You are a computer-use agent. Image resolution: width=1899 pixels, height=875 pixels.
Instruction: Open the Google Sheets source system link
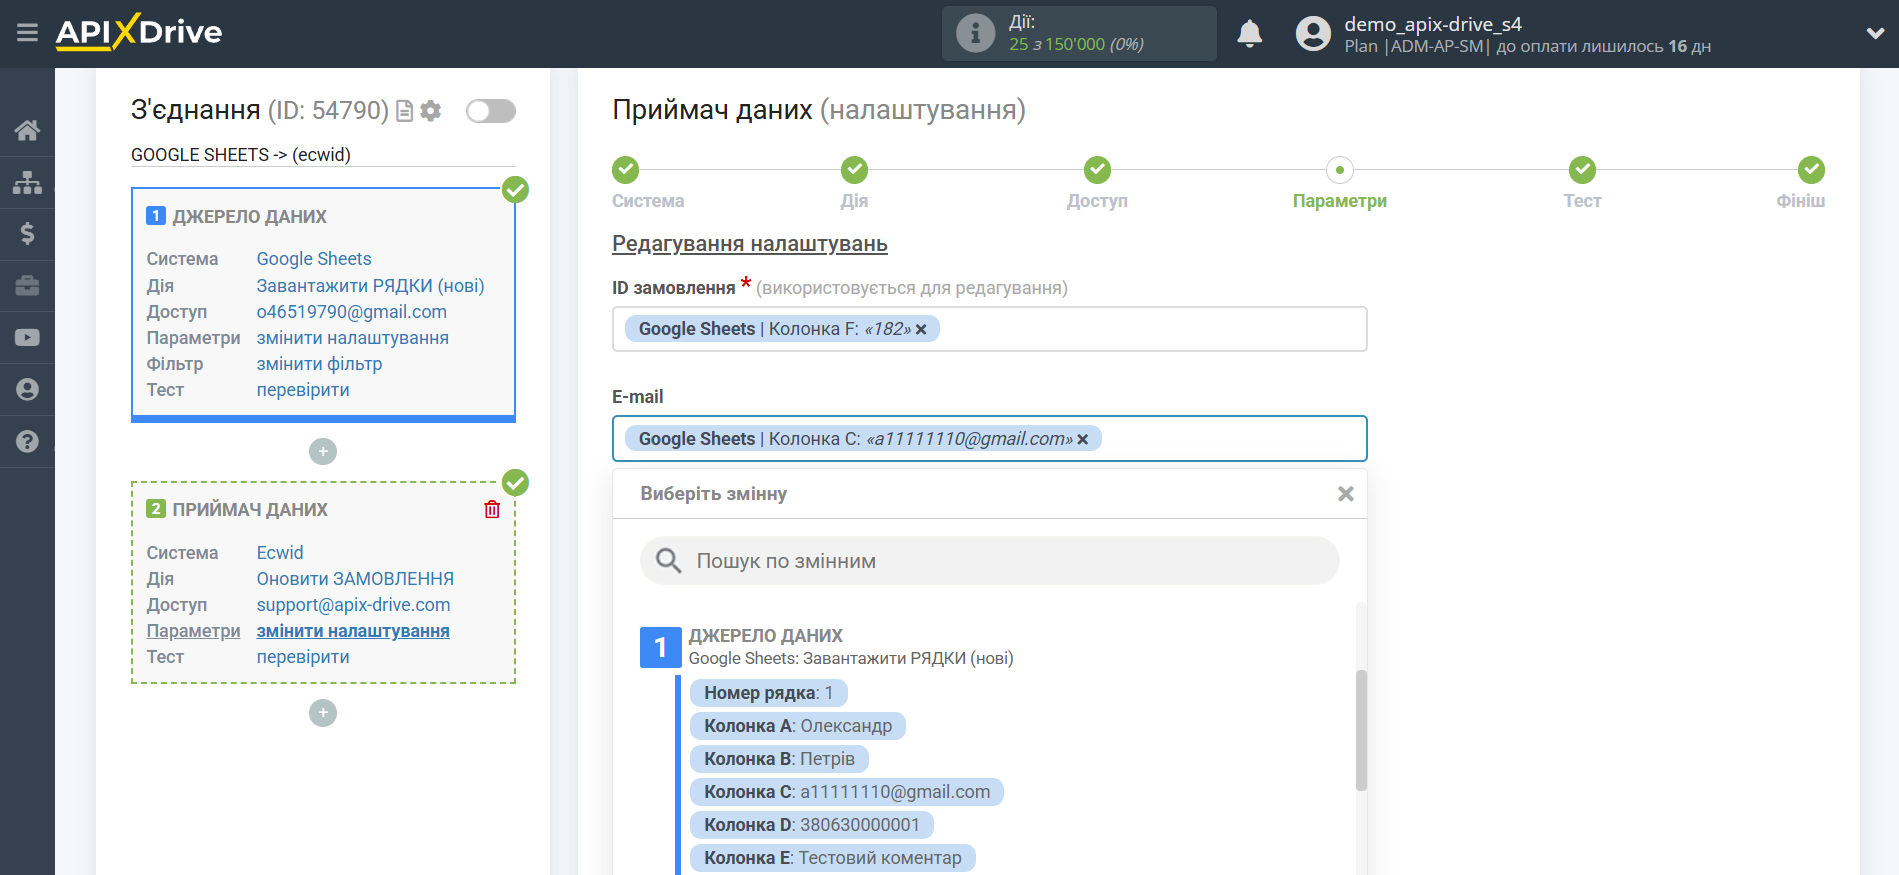click(x=314, y=259)
